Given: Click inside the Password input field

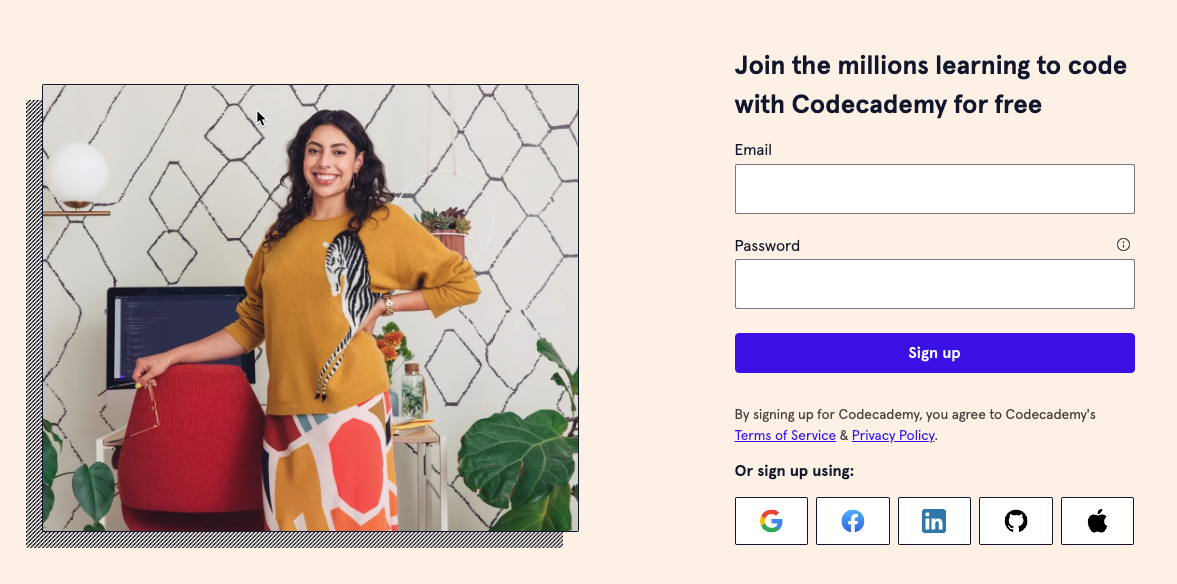Looking at the screenshot, I should tap(934, 284).
